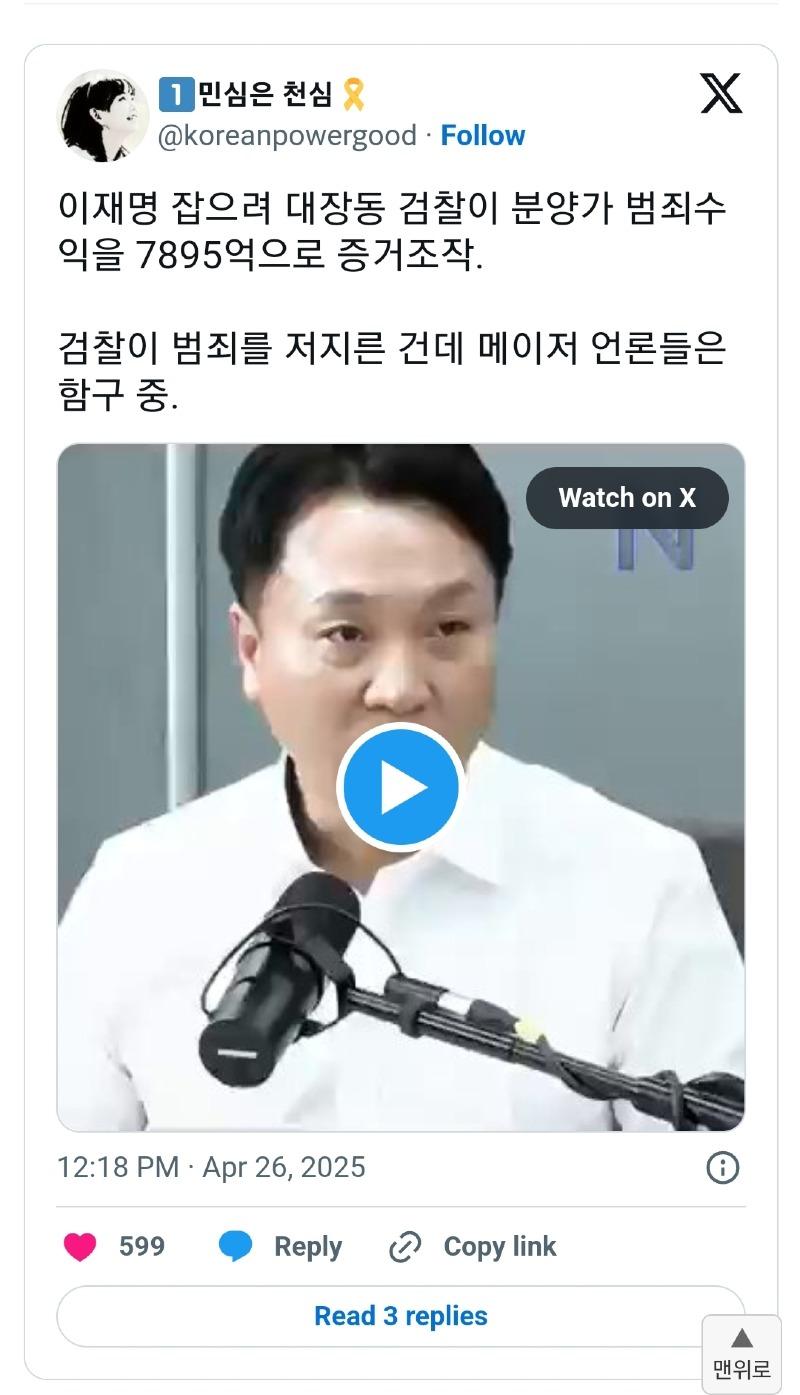Open the tweet author's profile avatar
The width and height of the screenshot is (800, 1395).
[103, 115]
